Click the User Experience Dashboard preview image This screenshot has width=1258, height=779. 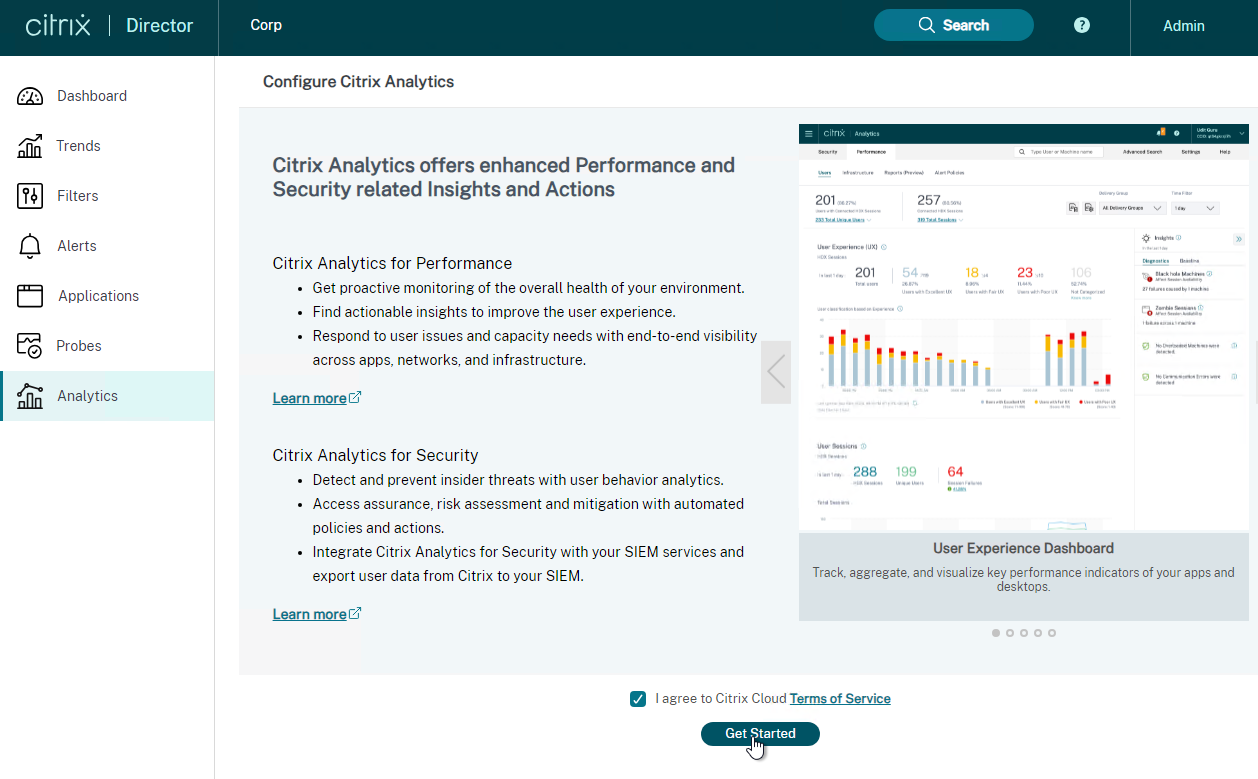[1024, 328]
